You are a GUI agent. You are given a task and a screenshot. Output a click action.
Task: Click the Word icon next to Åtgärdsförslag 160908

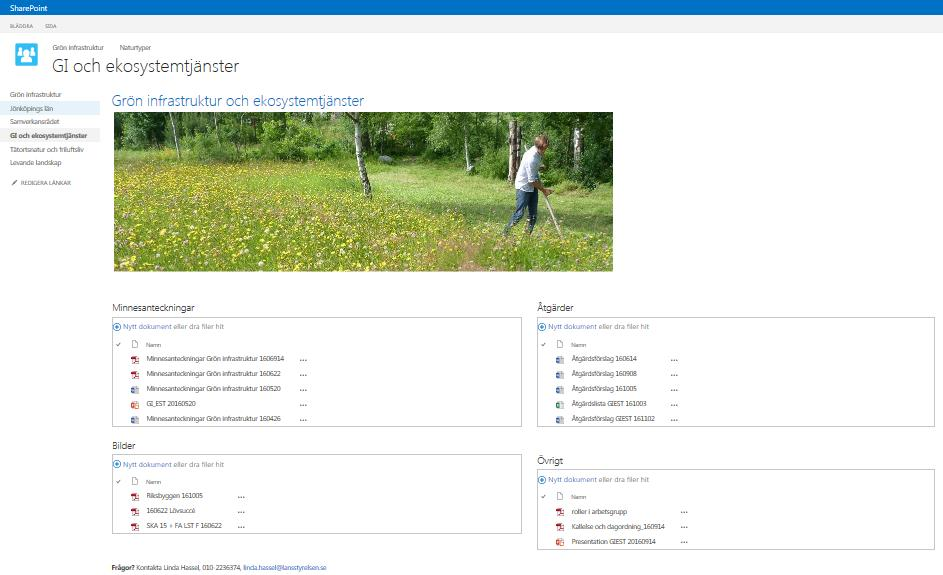[x=559, y=374]
